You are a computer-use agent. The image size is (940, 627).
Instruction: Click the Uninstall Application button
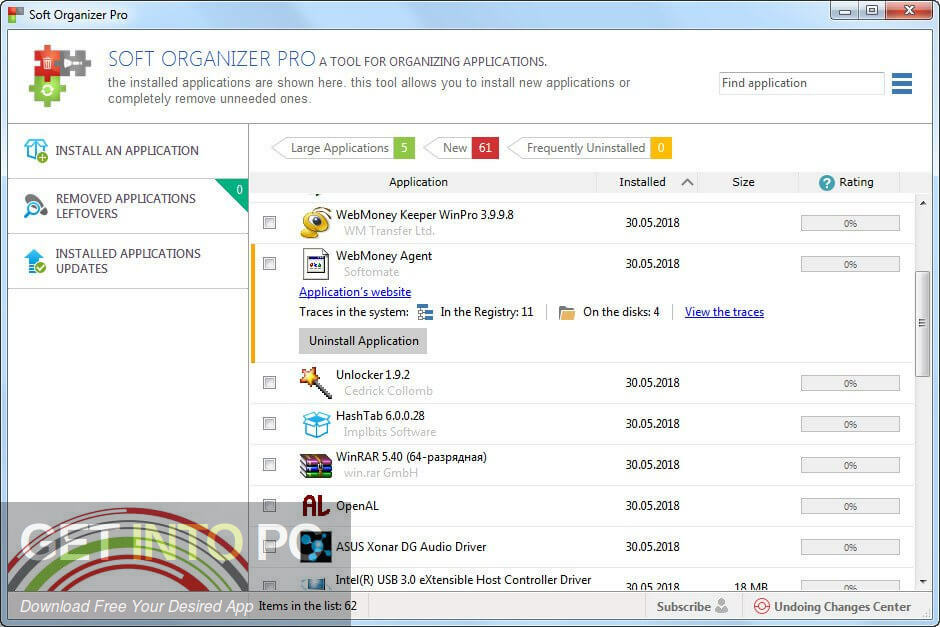(x=363, y=341)
